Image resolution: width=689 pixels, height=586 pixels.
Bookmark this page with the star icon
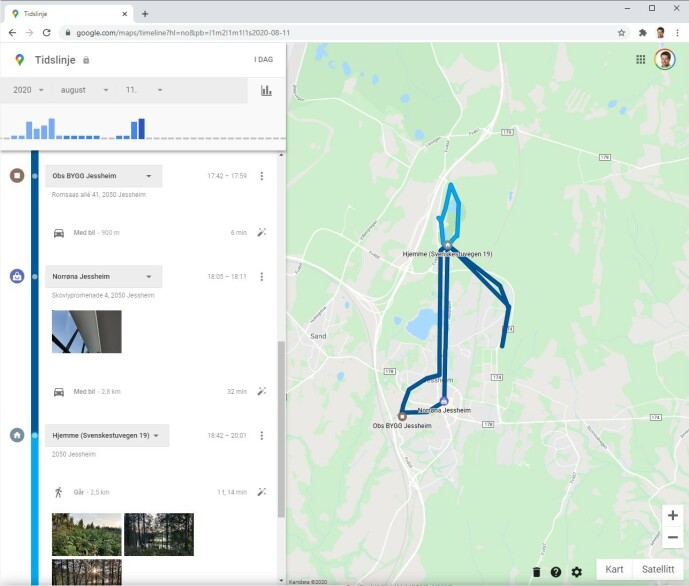point(621,33)
